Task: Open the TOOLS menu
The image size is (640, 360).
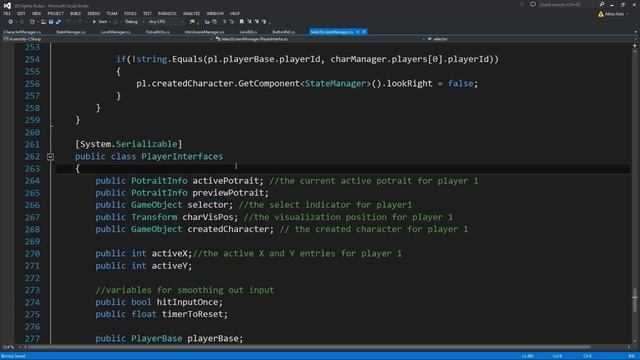Action: (130, 13)
